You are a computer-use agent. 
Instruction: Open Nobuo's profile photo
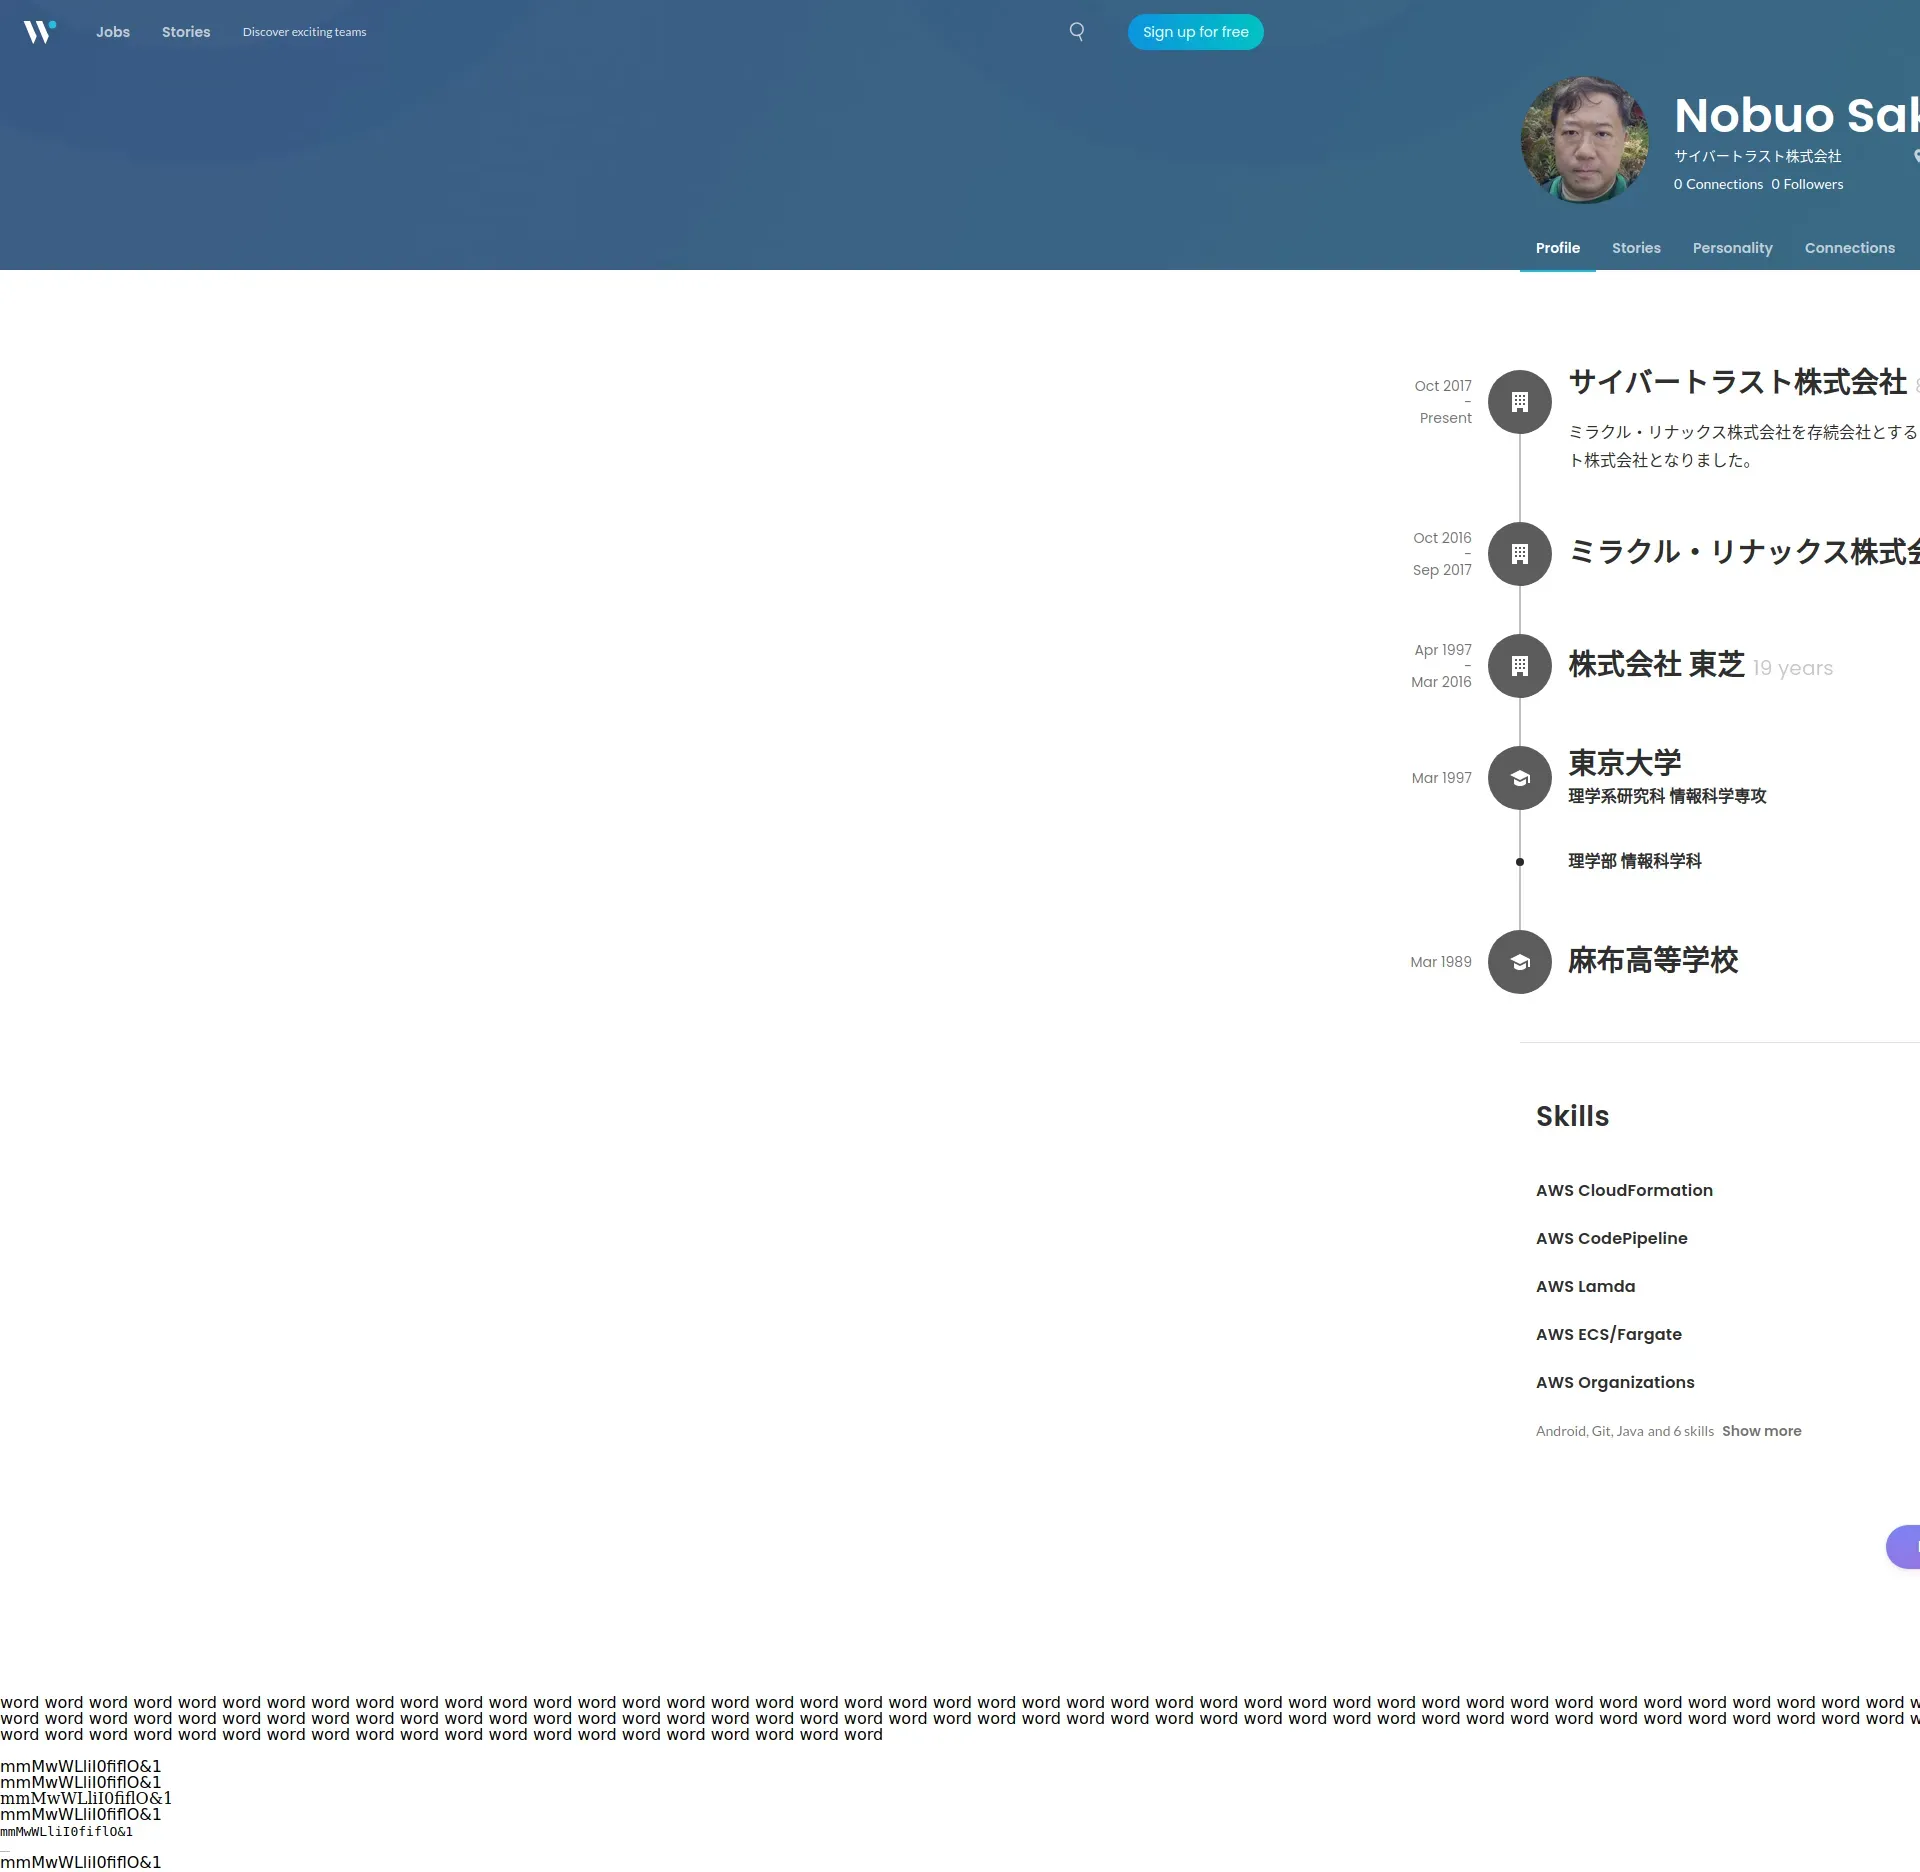pyautogui.click(x=1584, y=140)
